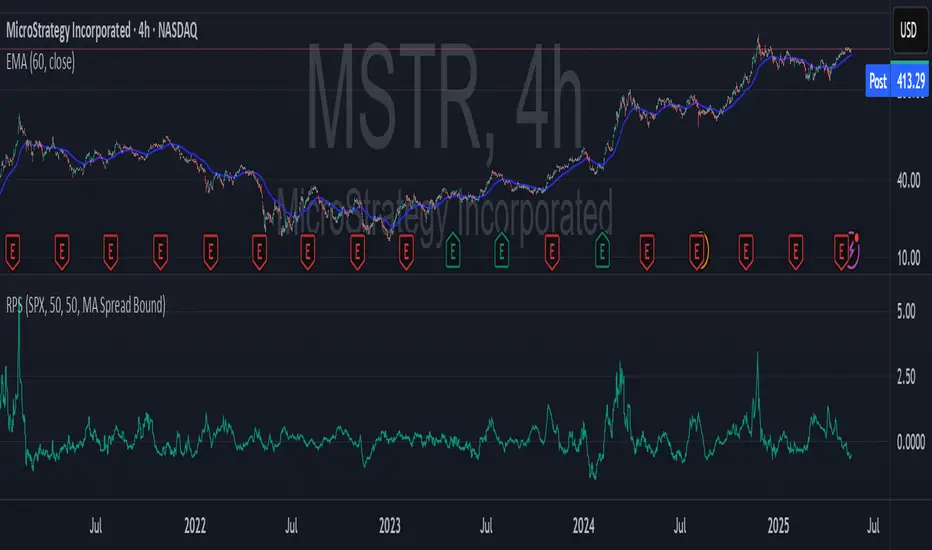The image size is (932, 550).
Task: Click red earnings marker just after 2025 label
Action: 795,252
